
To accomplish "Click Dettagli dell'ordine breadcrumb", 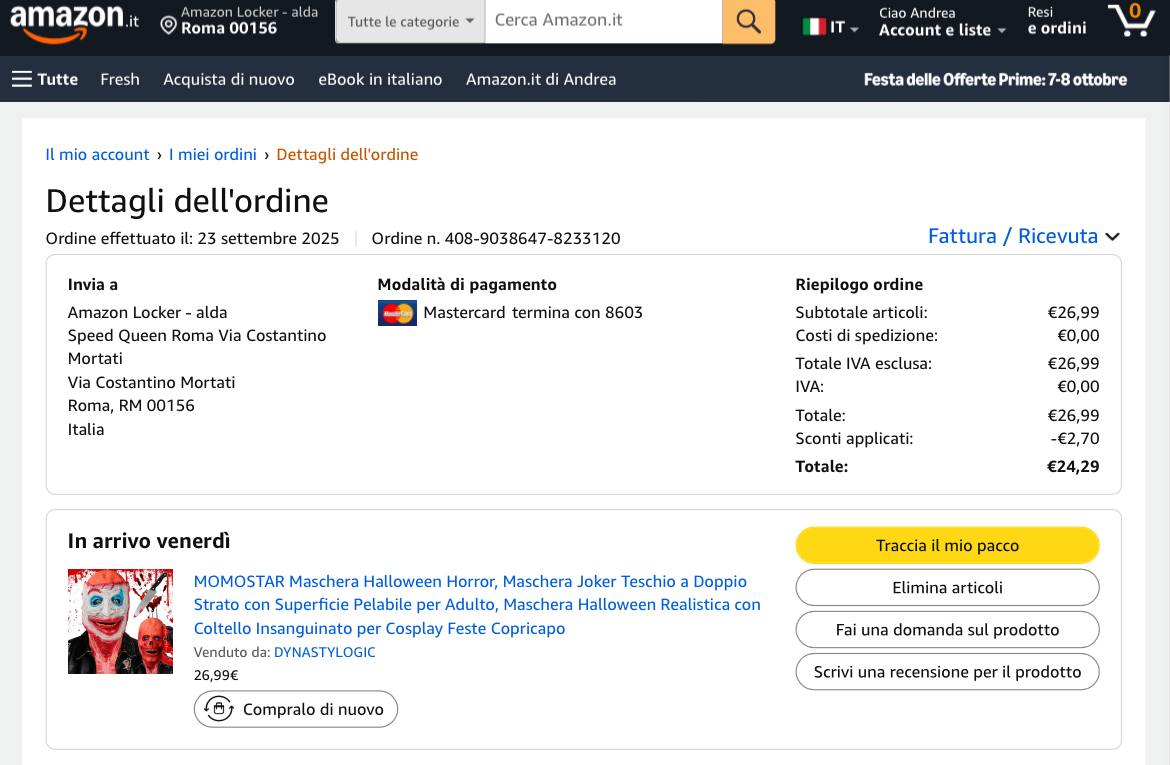I will 347,154.
